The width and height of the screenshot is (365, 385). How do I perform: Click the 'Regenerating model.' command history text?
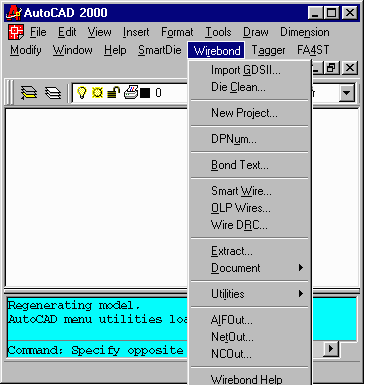tap(73, 305)
